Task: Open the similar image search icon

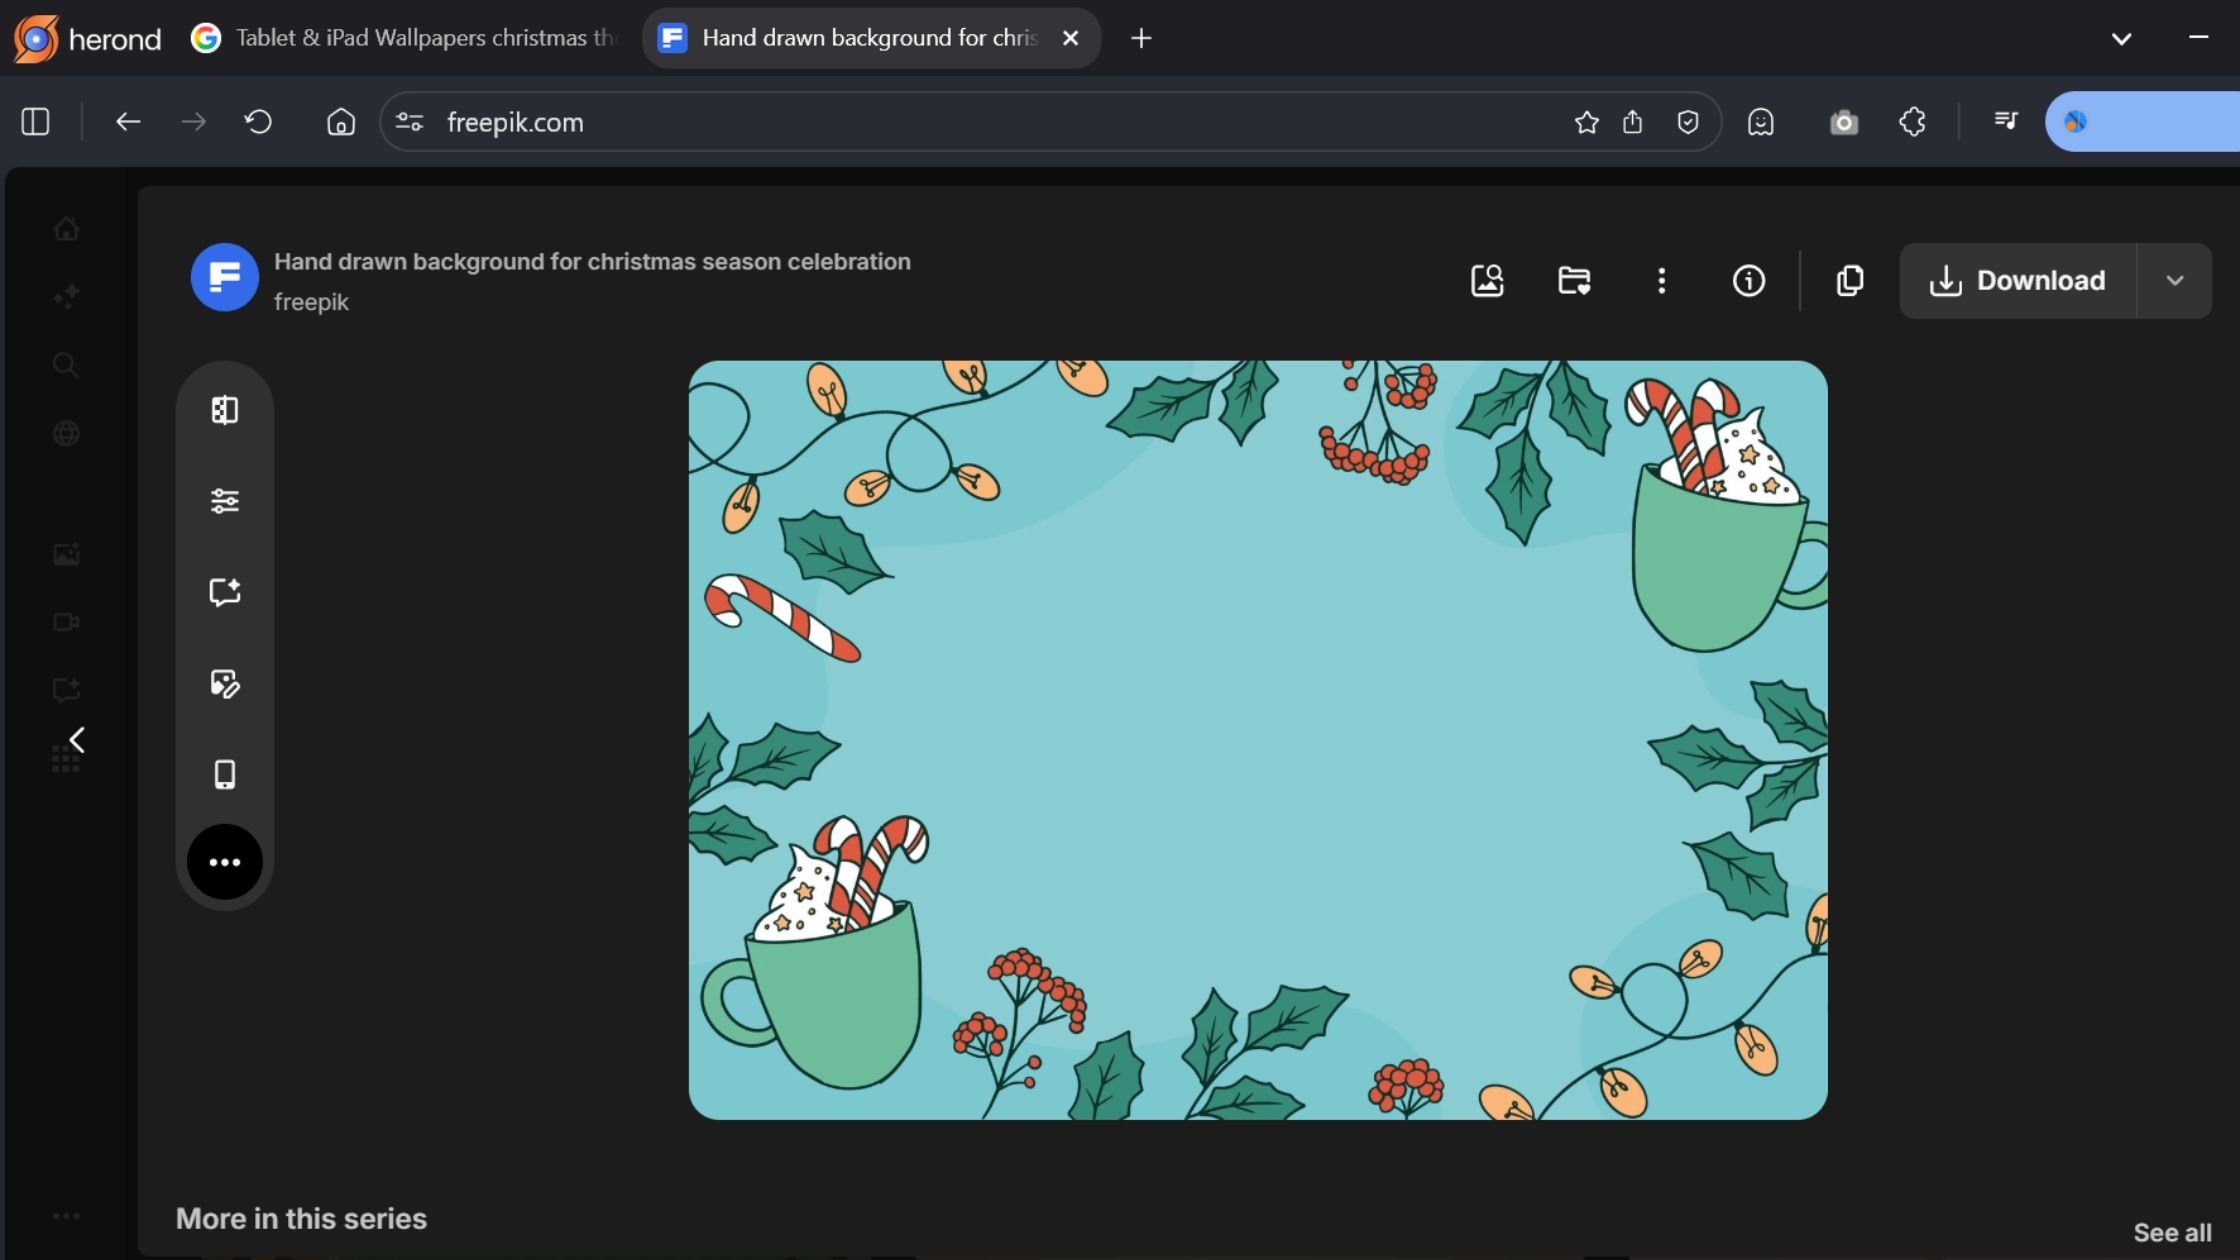Action: pos(1487,280)
